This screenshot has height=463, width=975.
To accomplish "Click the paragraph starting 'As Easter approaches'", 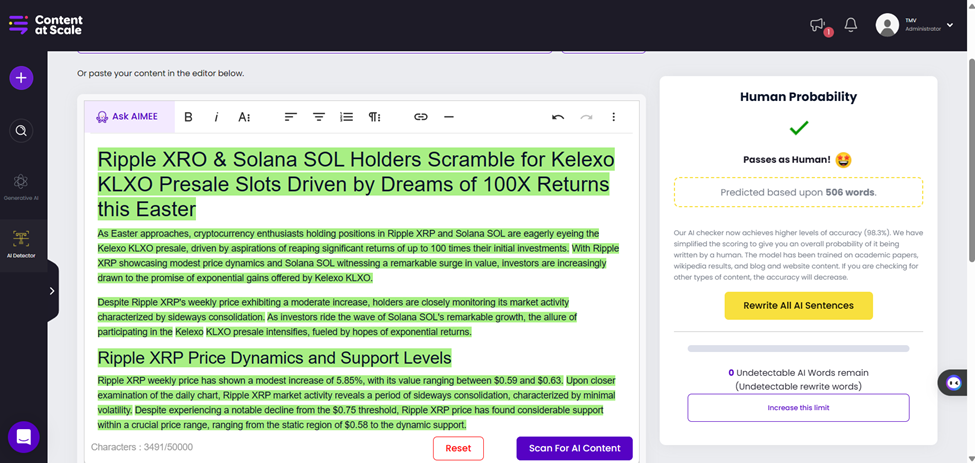I will tap(358, 255).
